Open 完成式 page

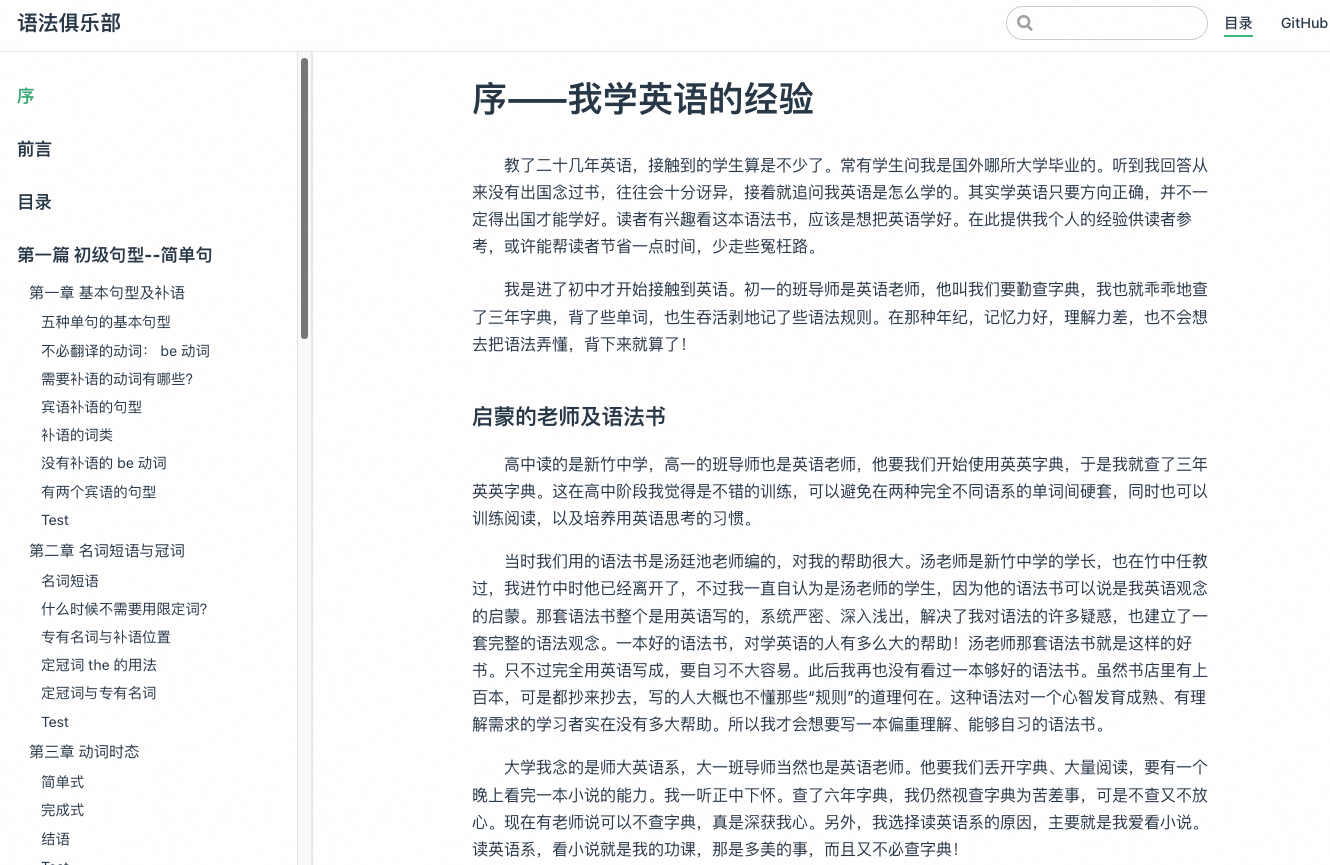pyautogui.click(x=63, y=810)
